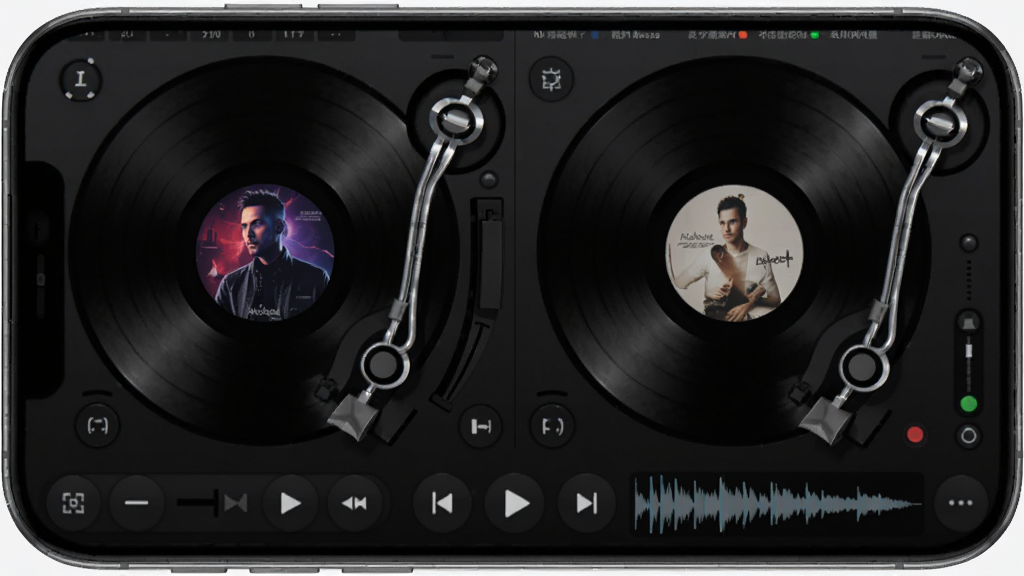Tap the left tonearm pivot ring
1024x576 pixels.
tap(456, 120)
